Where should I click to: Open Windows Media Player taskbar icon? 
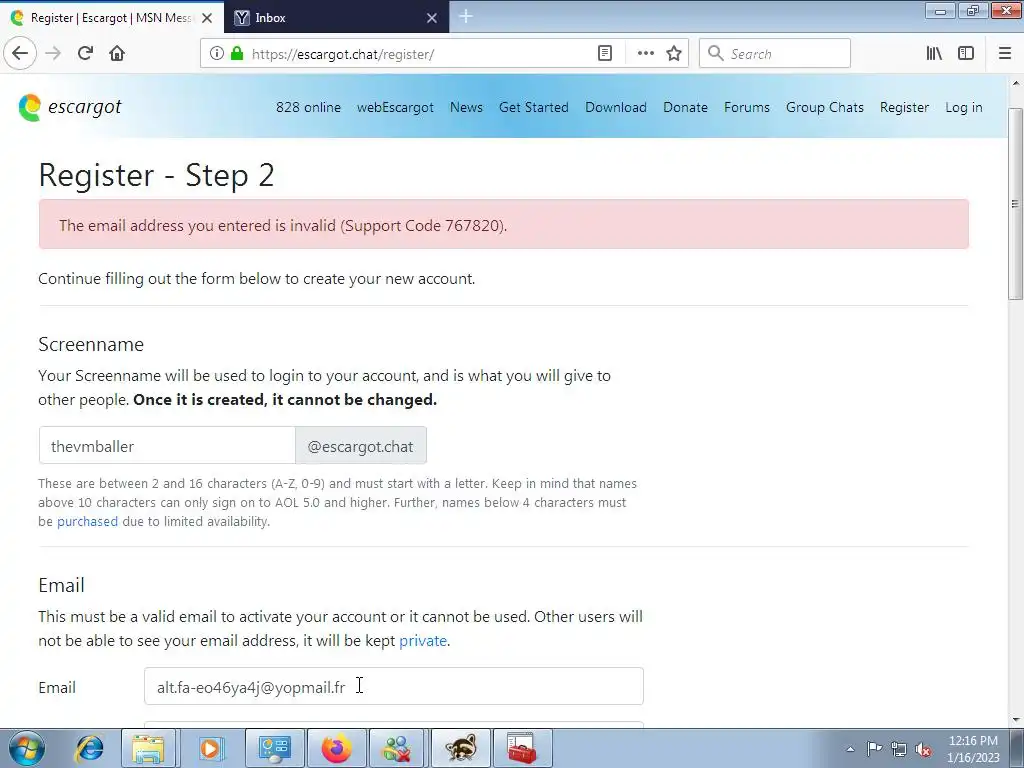pyautogui.click(x=210, y=748)
